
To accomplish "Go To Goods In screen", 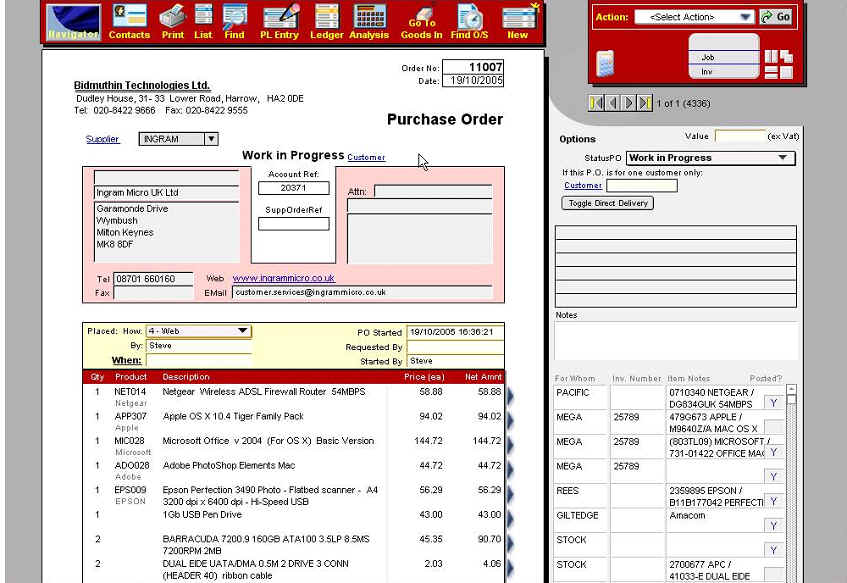I will [421, 23].
